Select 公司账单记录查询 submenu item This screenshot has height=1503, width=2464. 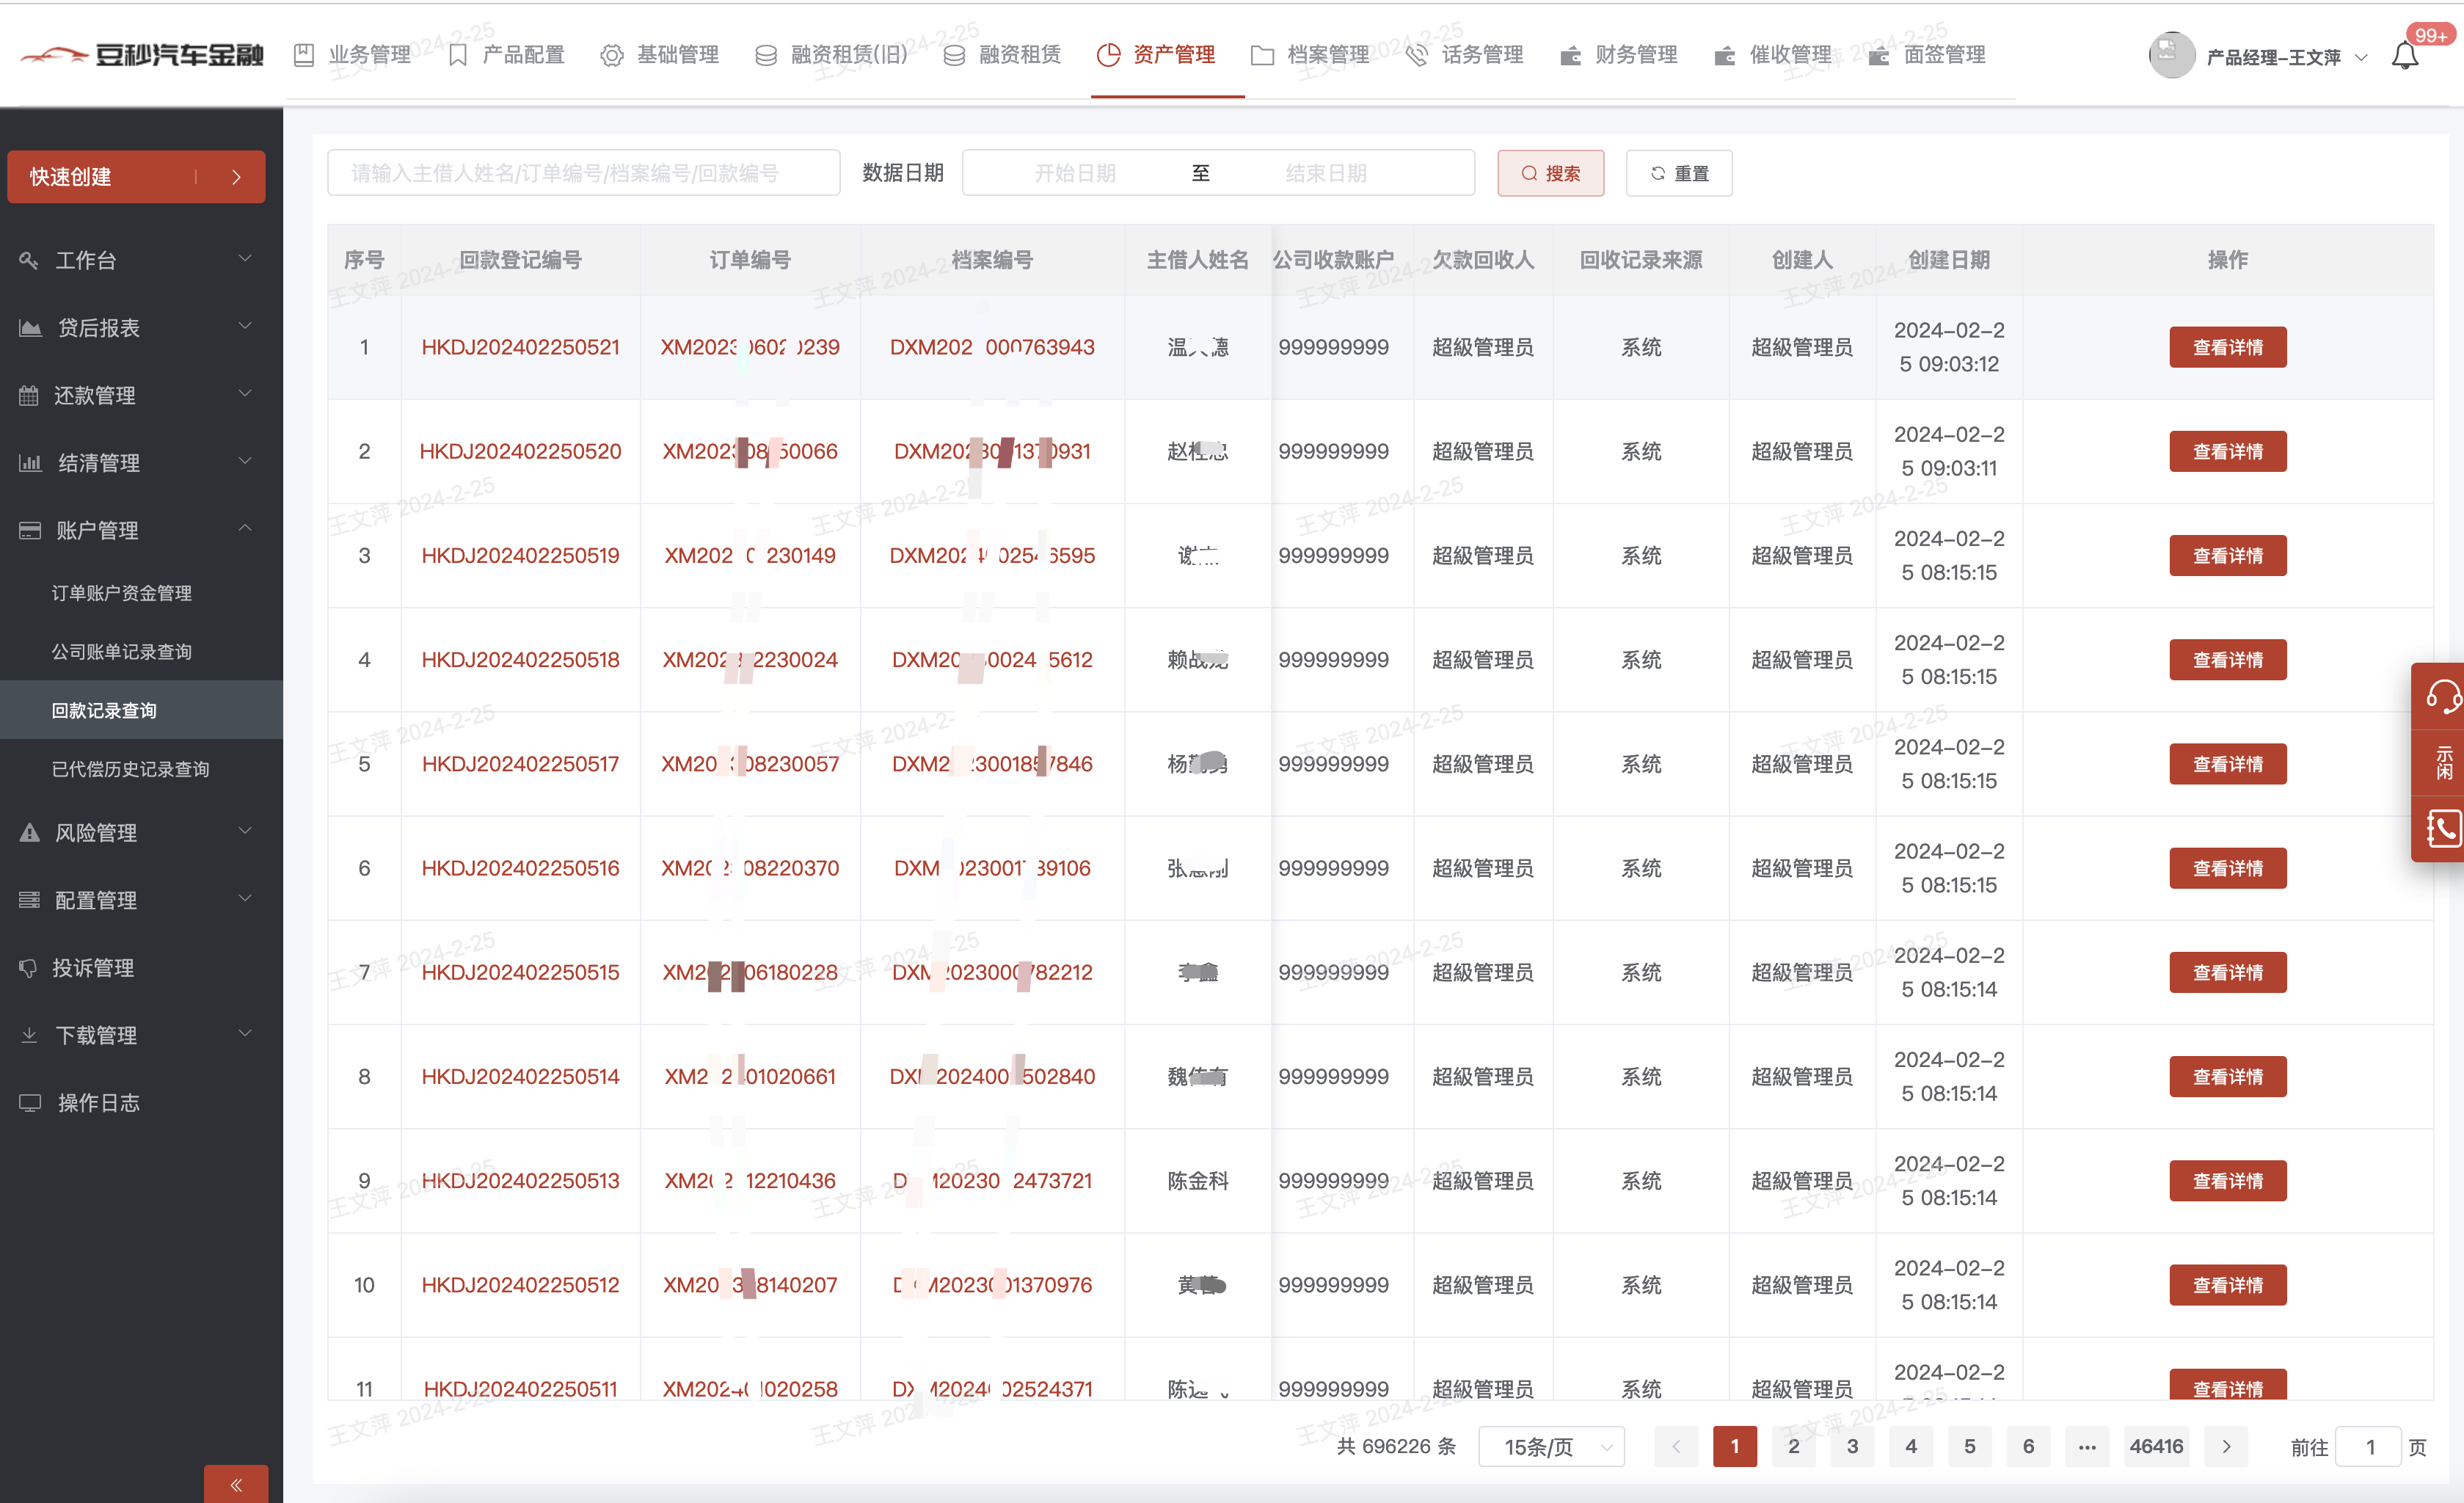121,652
